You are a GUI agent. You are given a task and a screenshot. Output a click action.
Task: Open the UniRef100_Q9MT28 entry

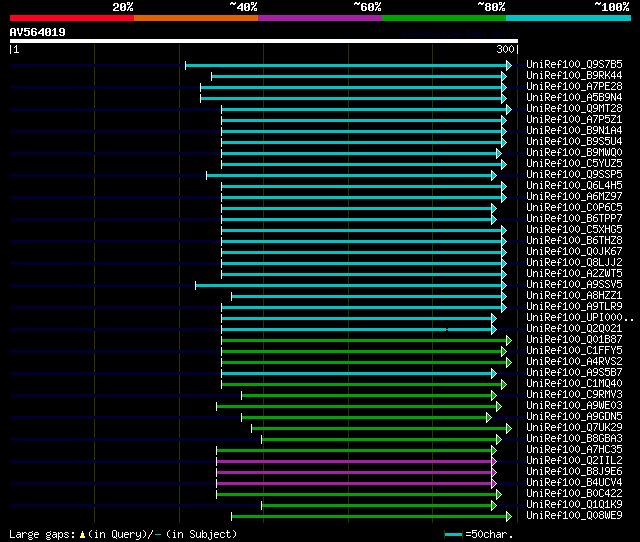pos(574,109)
